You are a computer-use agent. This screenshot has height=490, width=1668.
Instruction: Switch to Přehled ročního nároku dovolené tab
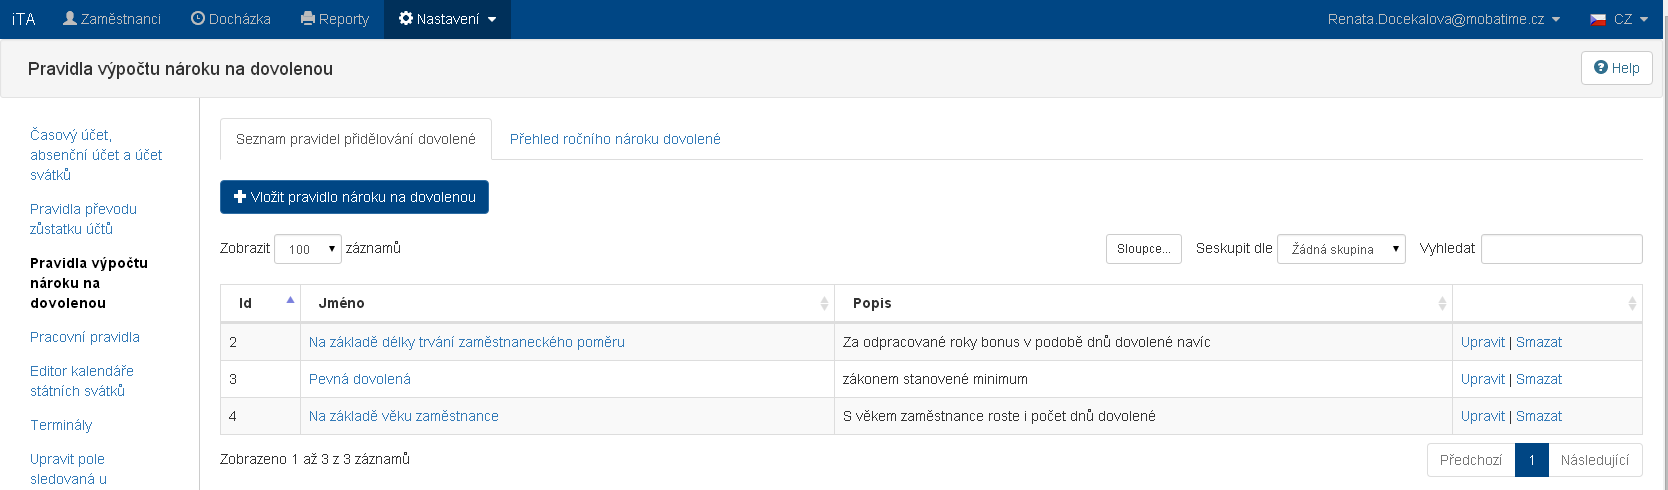click(615, 139)
